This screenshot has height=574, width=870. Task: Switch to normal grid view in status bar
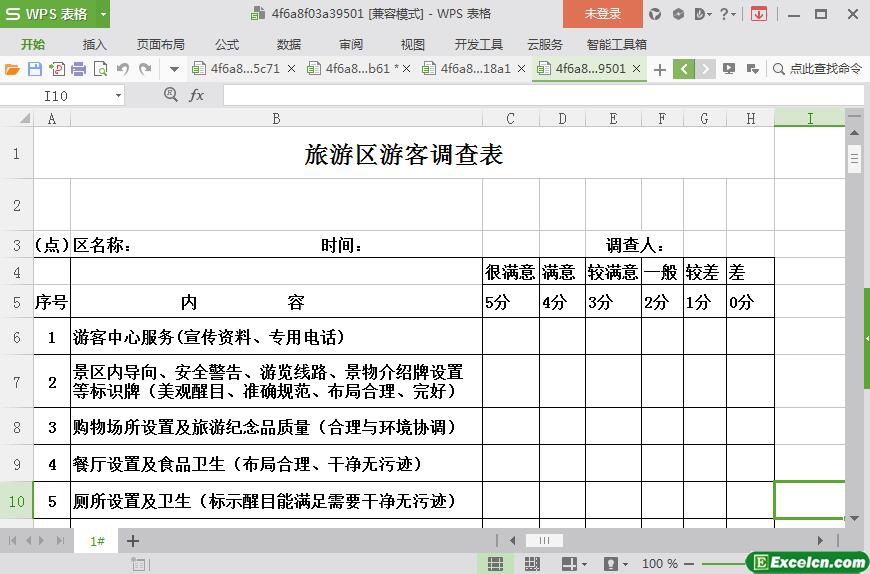(494, 564)
